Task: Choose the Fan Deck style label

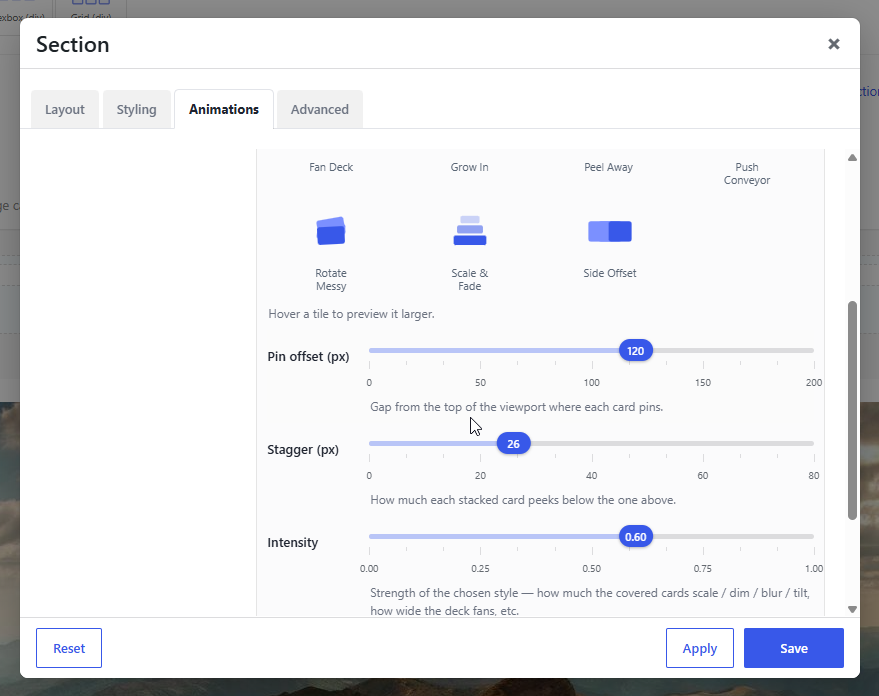Action: pyautogui.click(x=331, y=167)
